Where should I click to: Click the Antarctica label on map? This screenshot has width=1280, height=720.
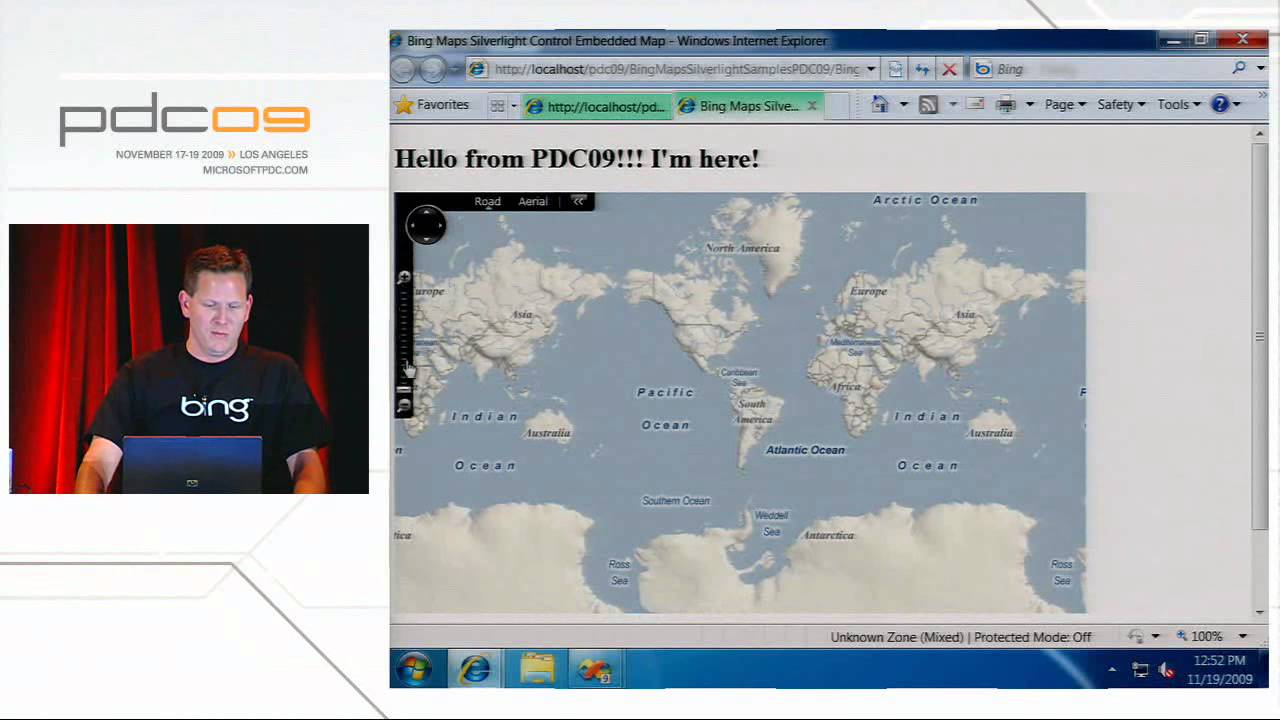point(829,535)
